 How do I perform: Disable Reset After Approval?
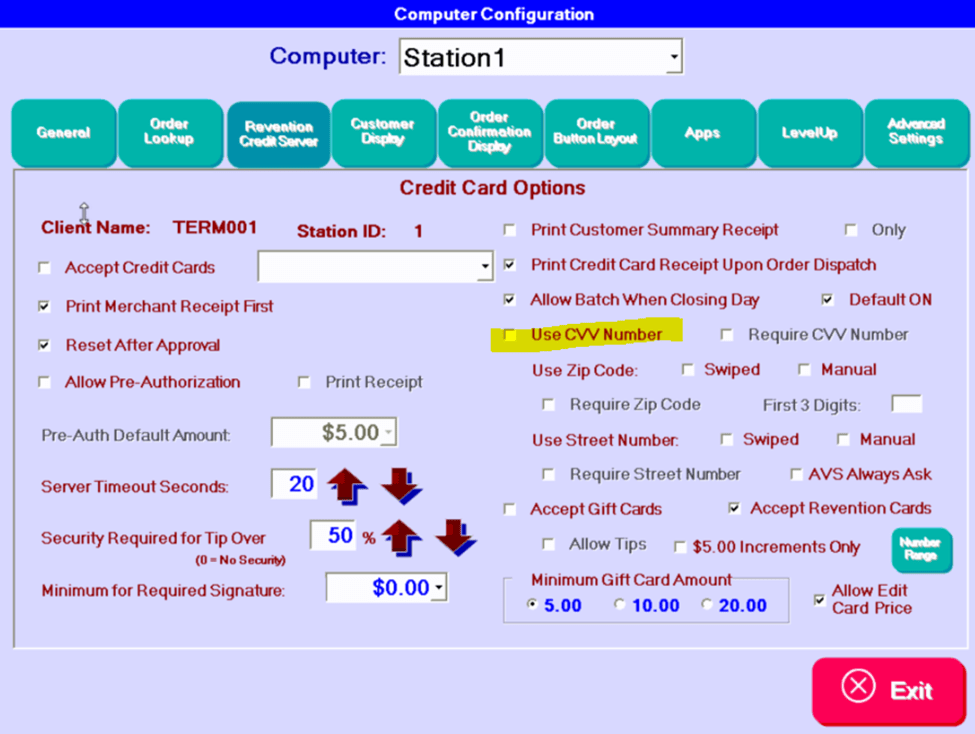[44, 345]
